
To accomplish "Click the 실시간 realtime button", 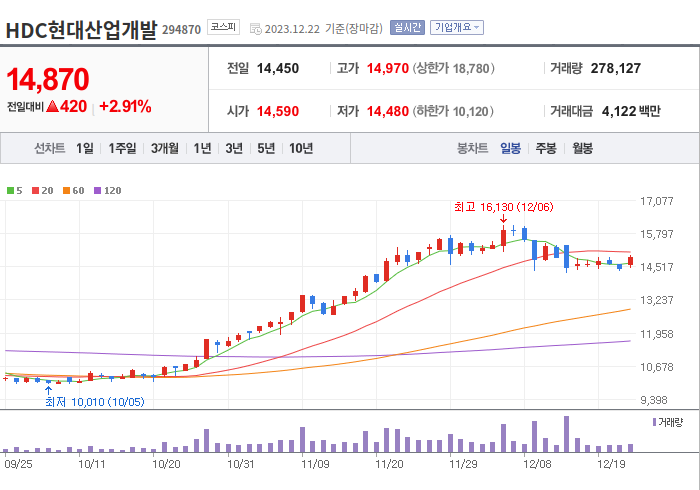I will (407, 28).
